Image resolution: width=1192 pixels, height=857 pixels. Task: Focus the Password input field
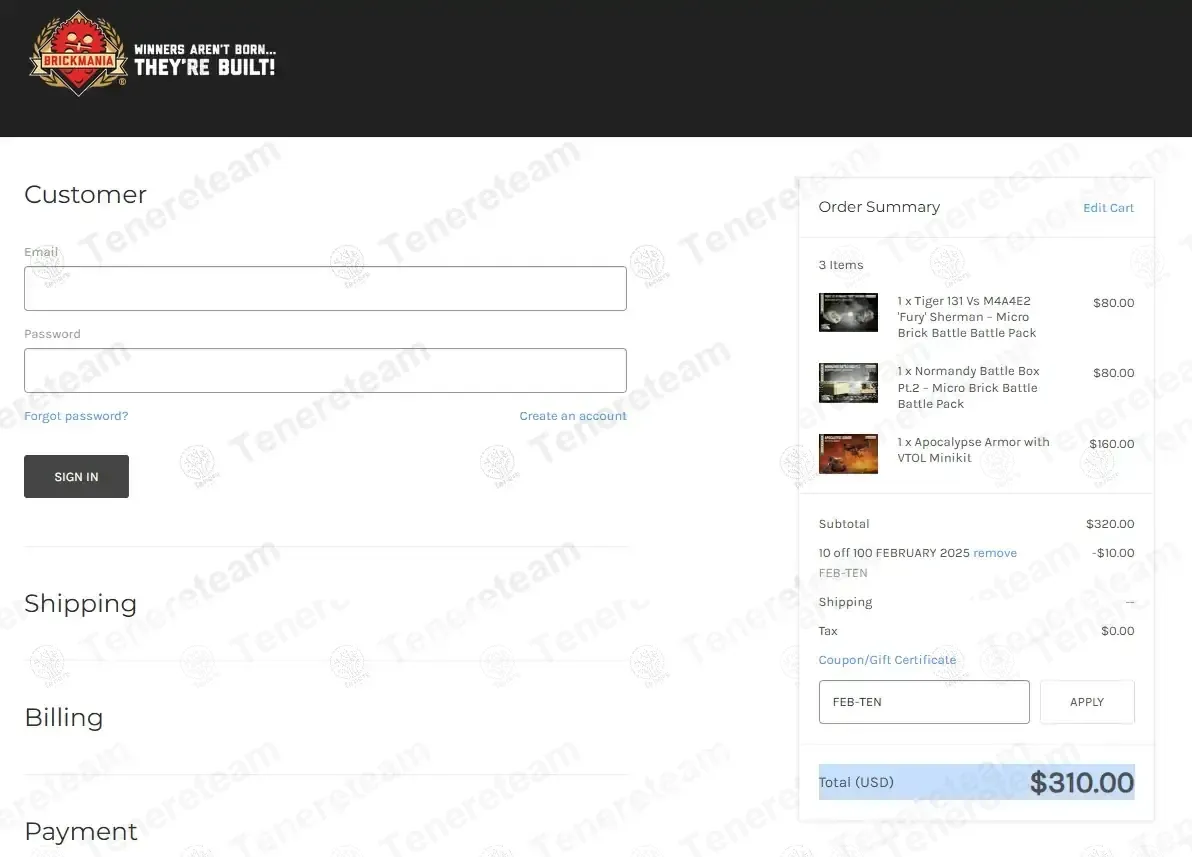point(325,370)
